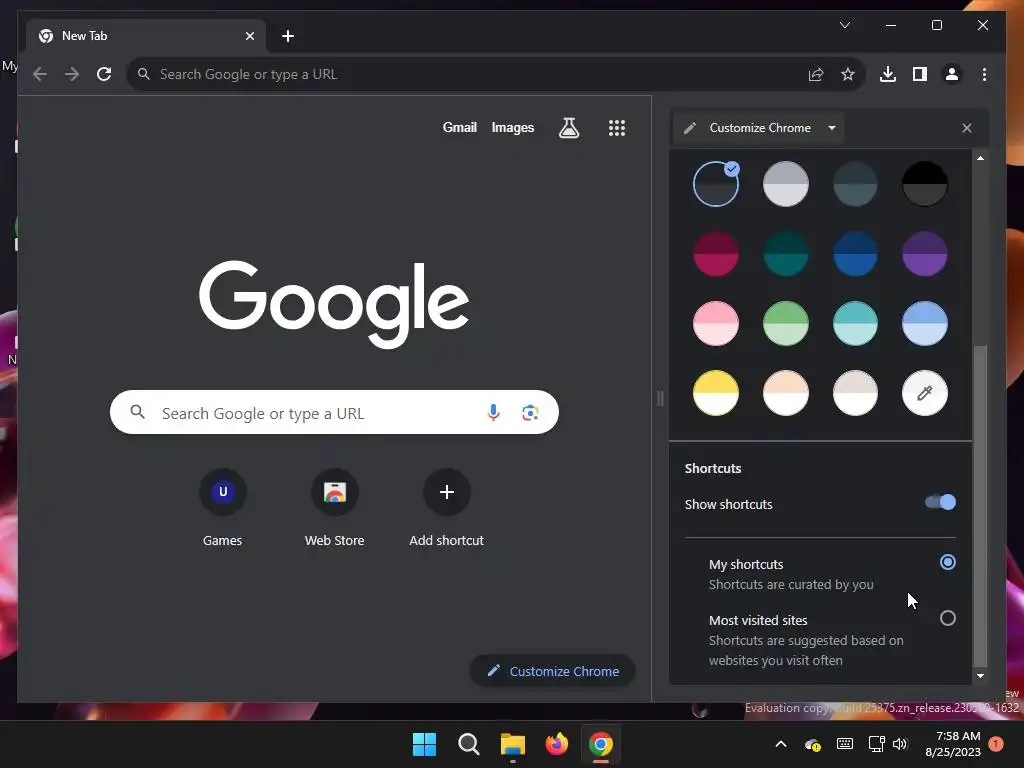The width and height of the screenshot is (1024, 768).
Task: Select the Most visited sites radio button
Action: tap(948, 618)
